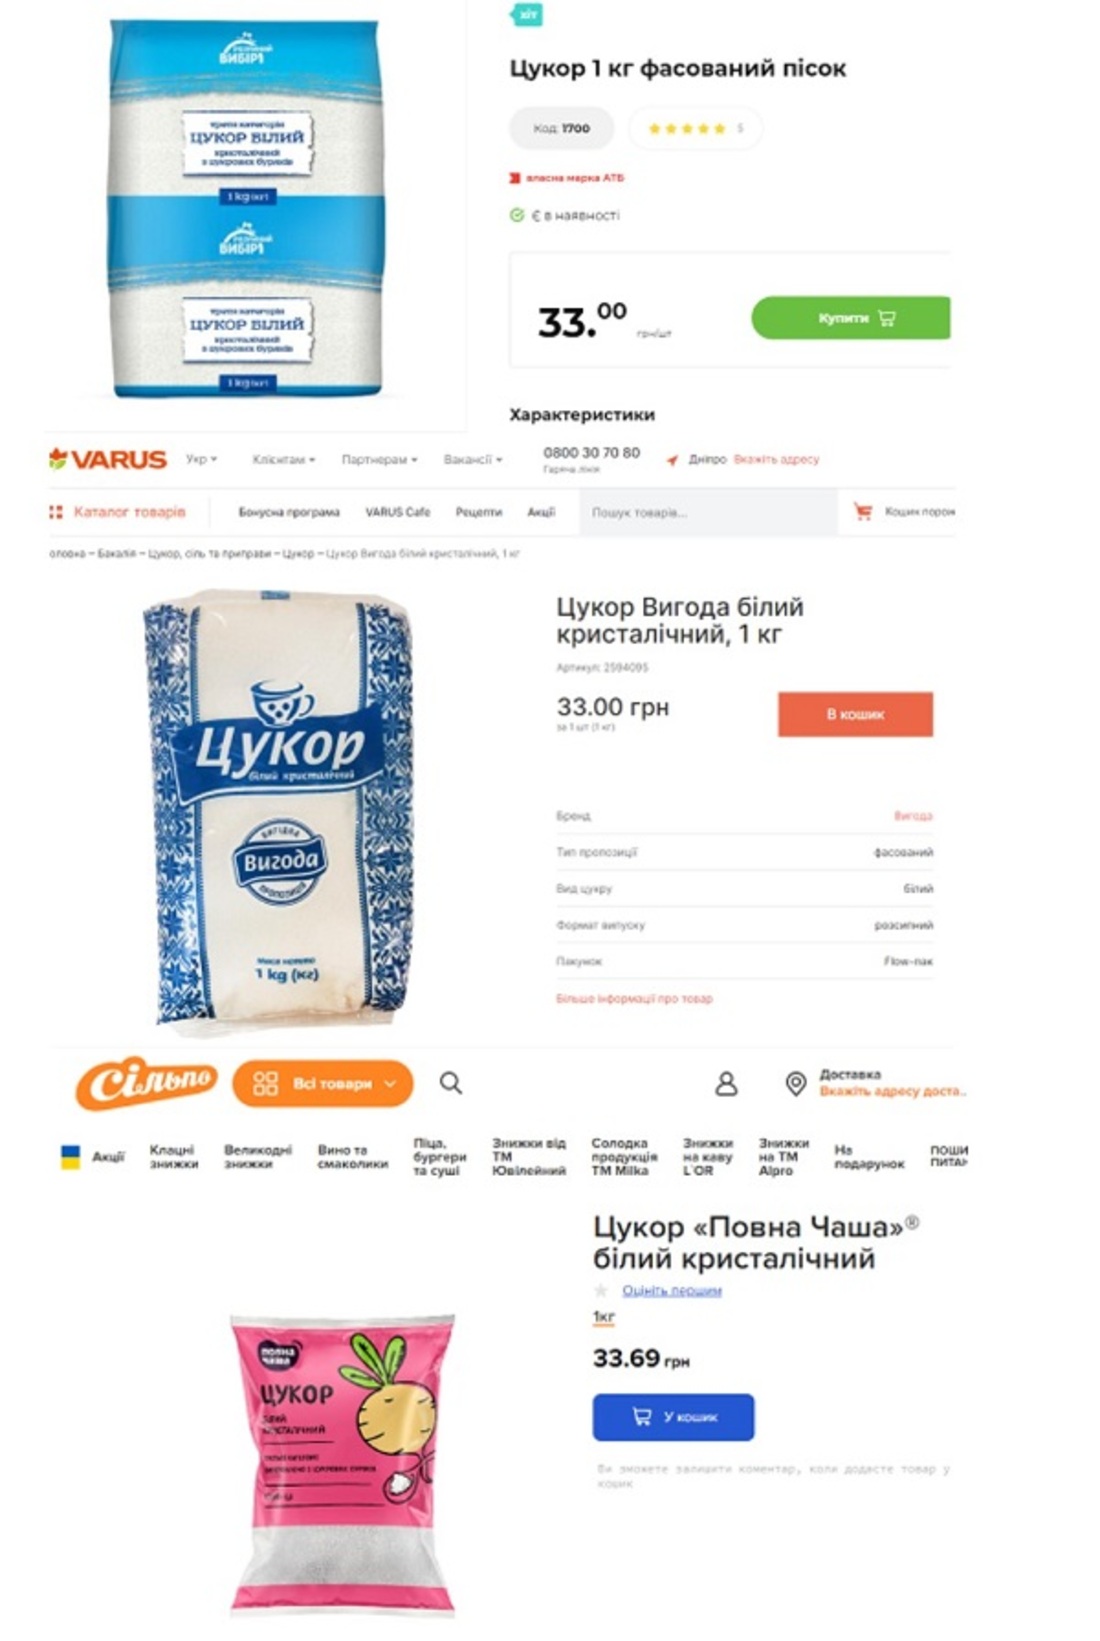Click the VARUS logo
Screen dimensions: 1100x1641
click(x=107, y=459)
